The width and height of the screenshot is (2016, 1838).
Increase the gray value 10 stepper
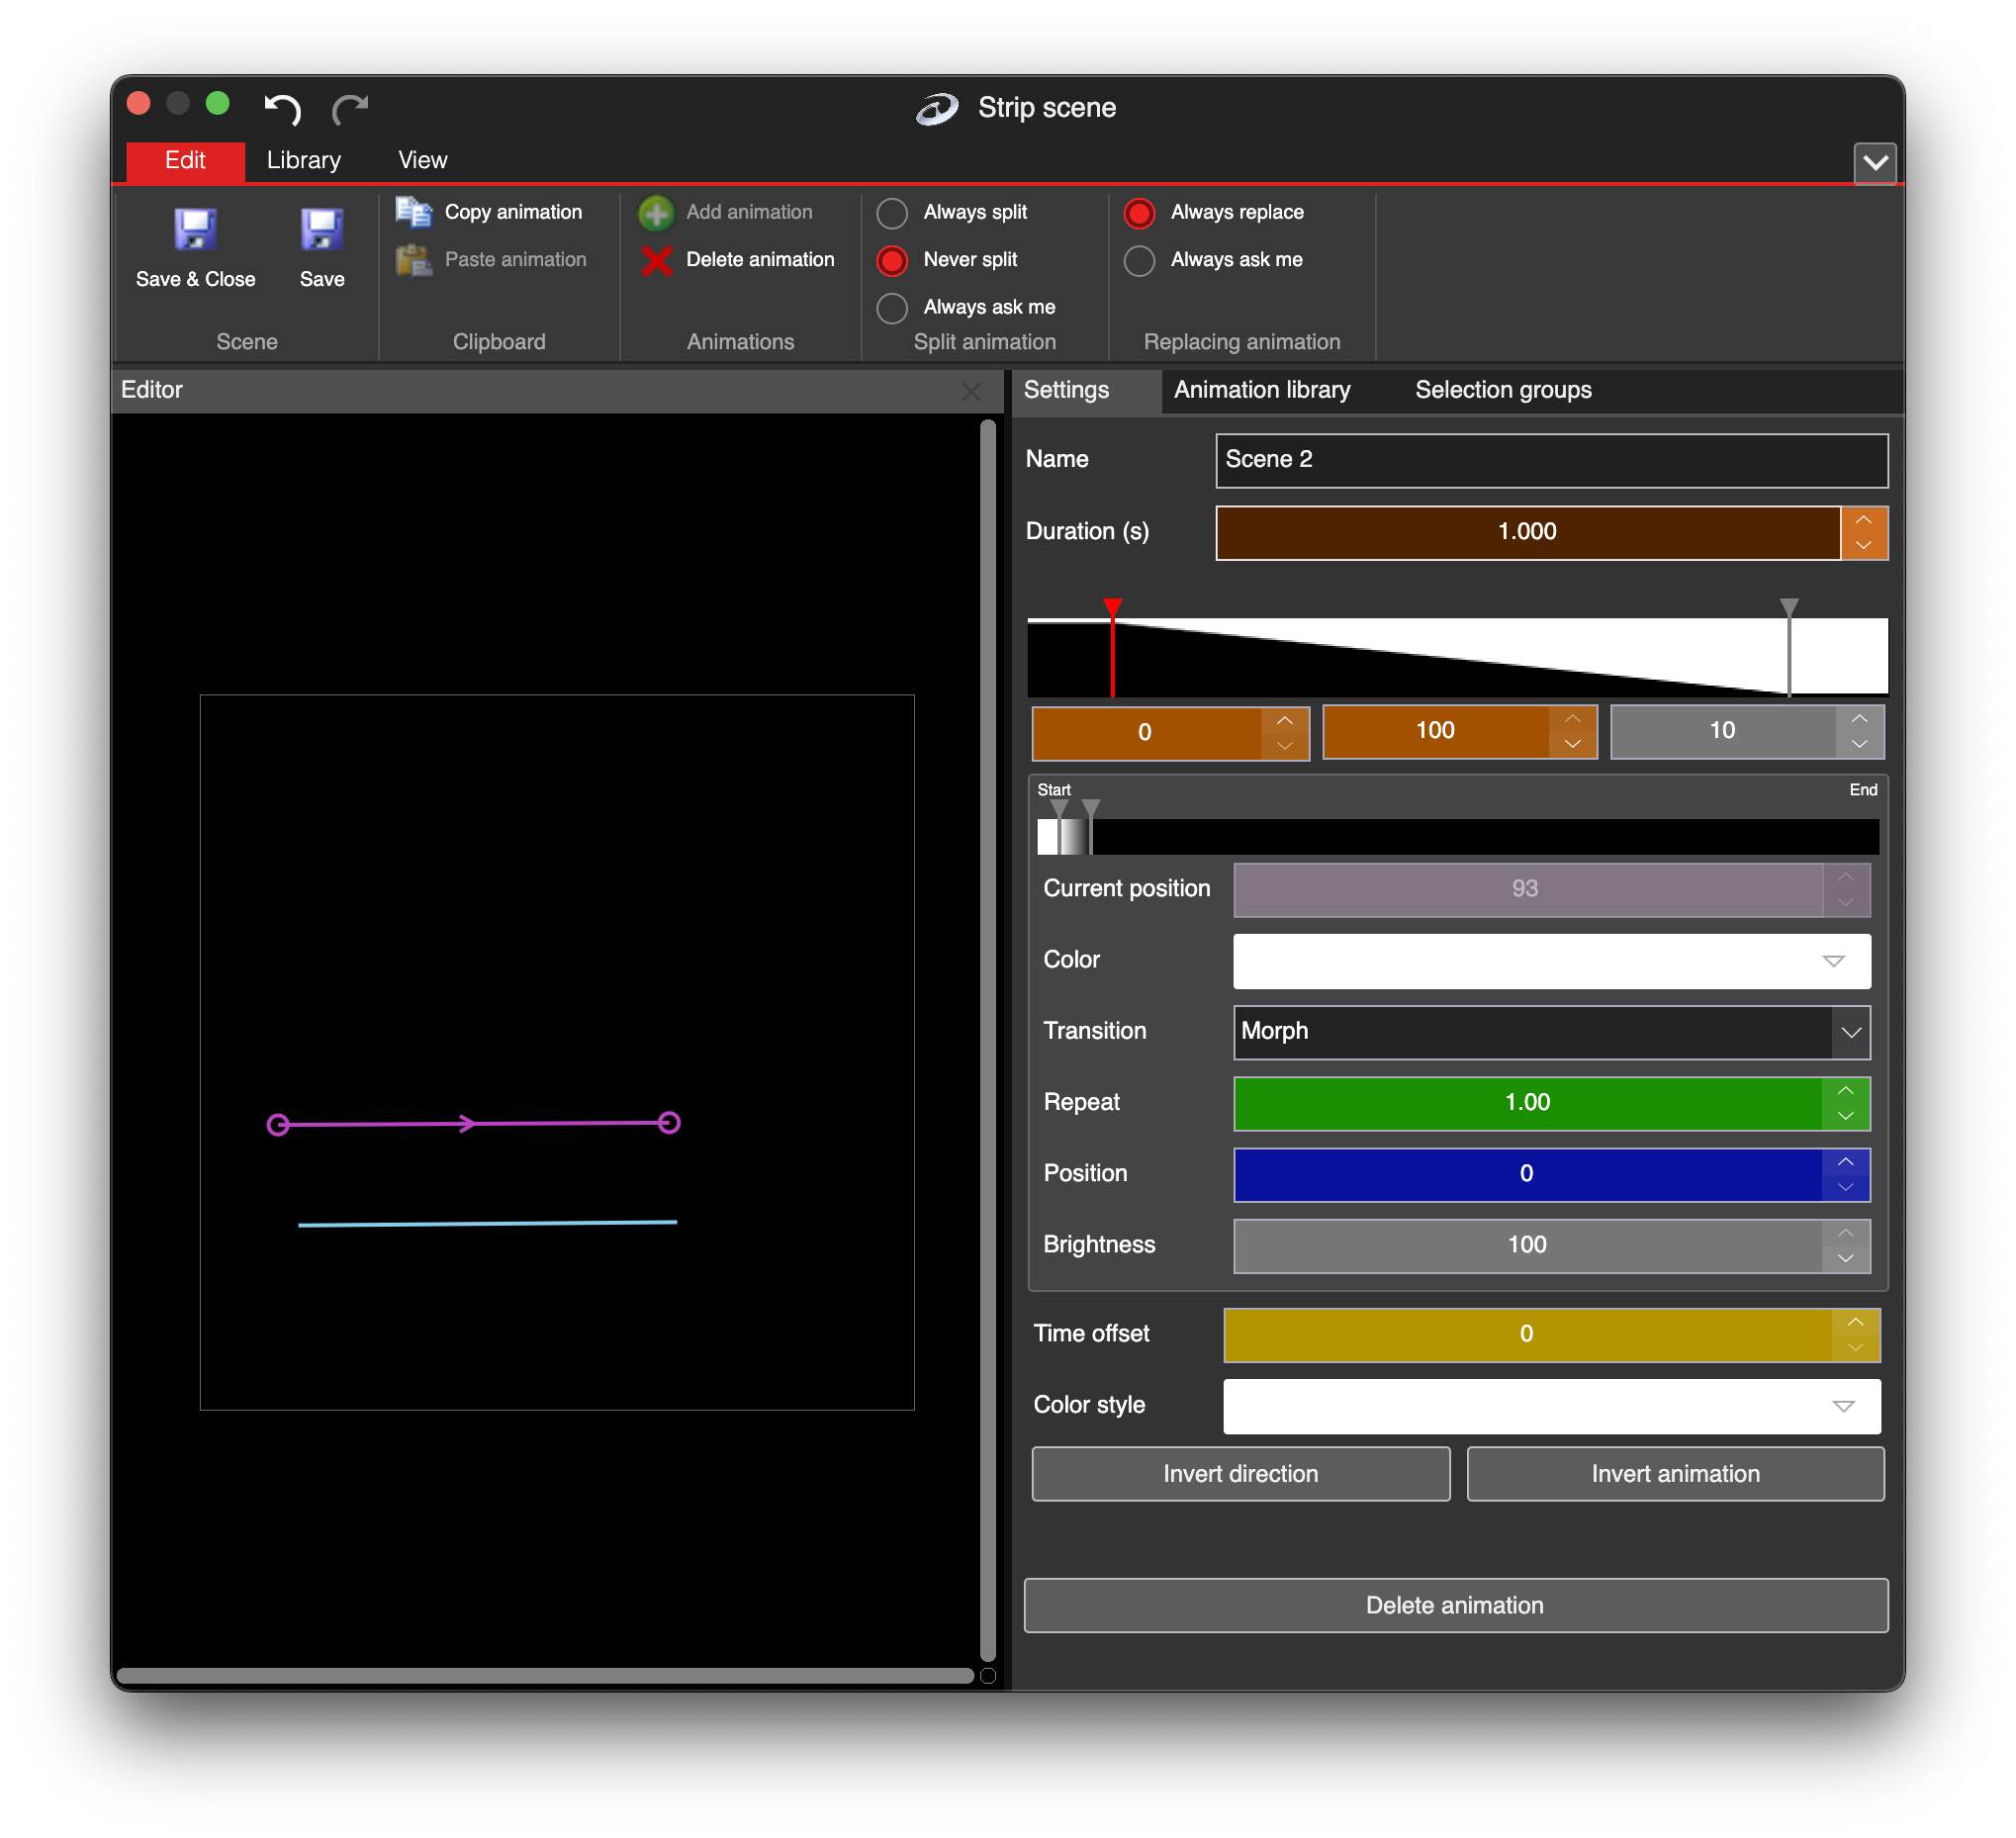pyautogui.click(x=1859, y=718)
